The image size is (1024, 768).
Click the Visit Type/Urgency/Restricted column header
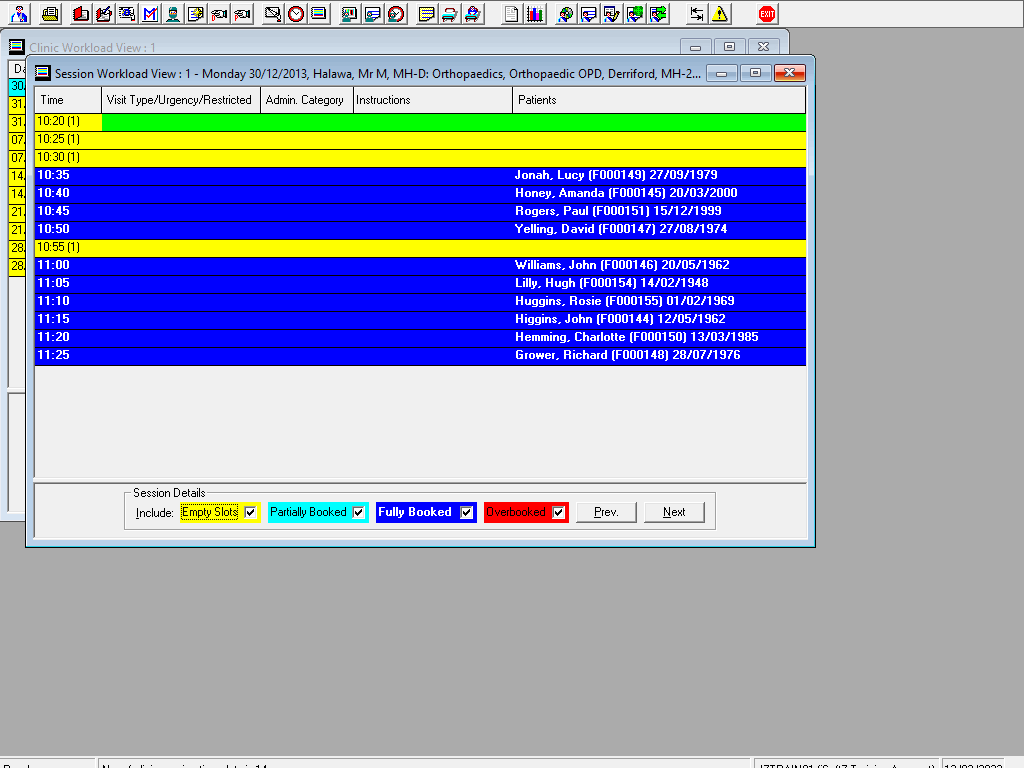click(x=181, y=100)
